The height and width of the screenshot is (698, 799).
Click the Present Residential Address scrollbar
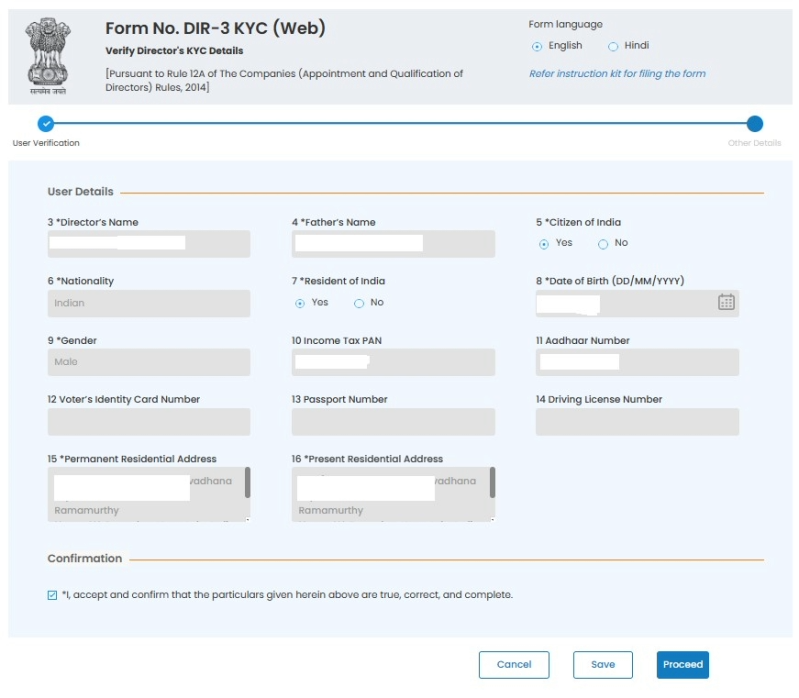tap(492, 482)
